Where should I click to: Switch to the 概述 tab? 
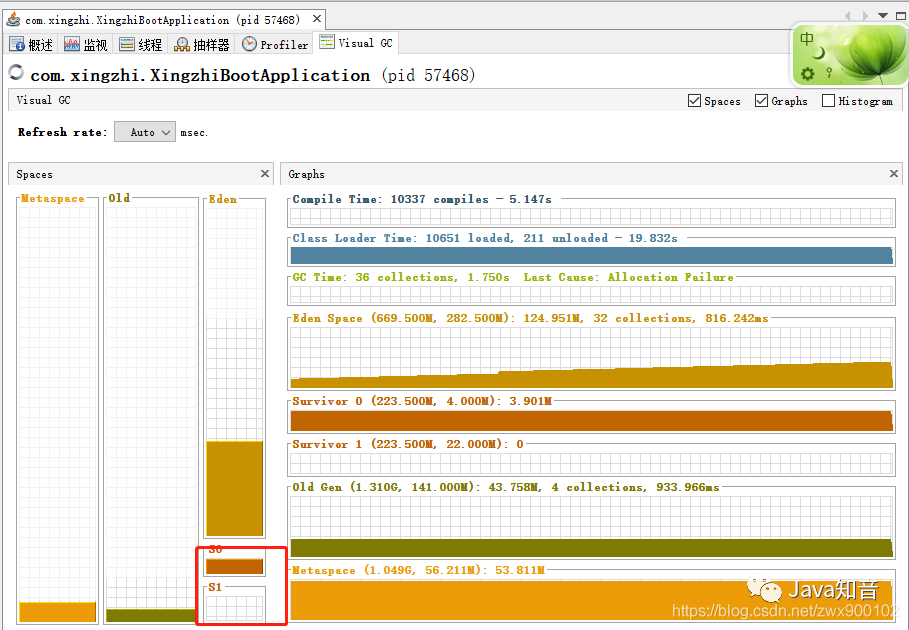pyautogui.click(x=31, y=45)
